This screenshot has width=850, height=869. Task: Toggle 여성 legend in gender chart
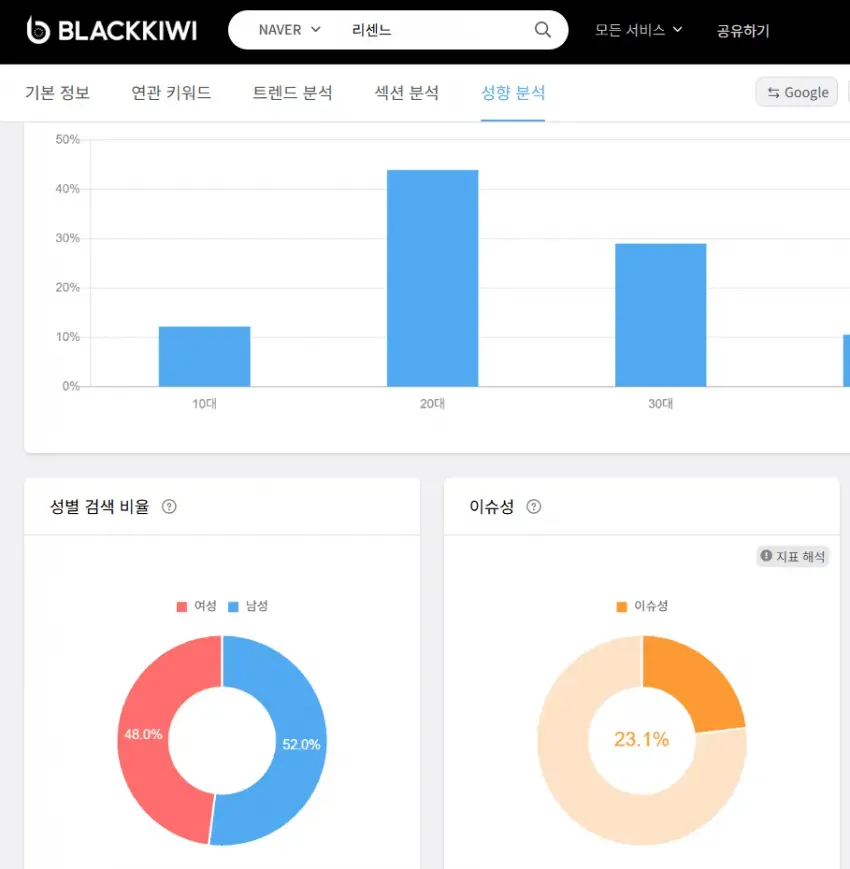click(196, 606)
